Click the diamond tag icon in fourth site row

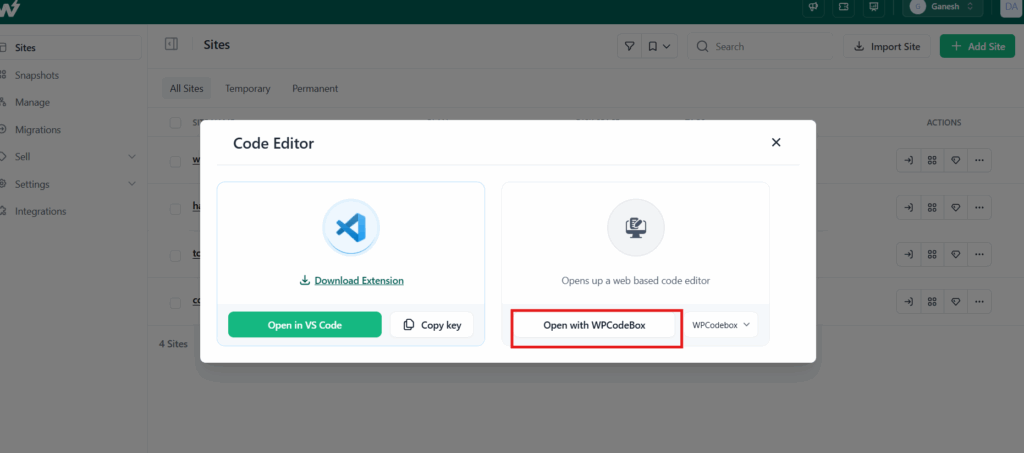tap(955, 302)
